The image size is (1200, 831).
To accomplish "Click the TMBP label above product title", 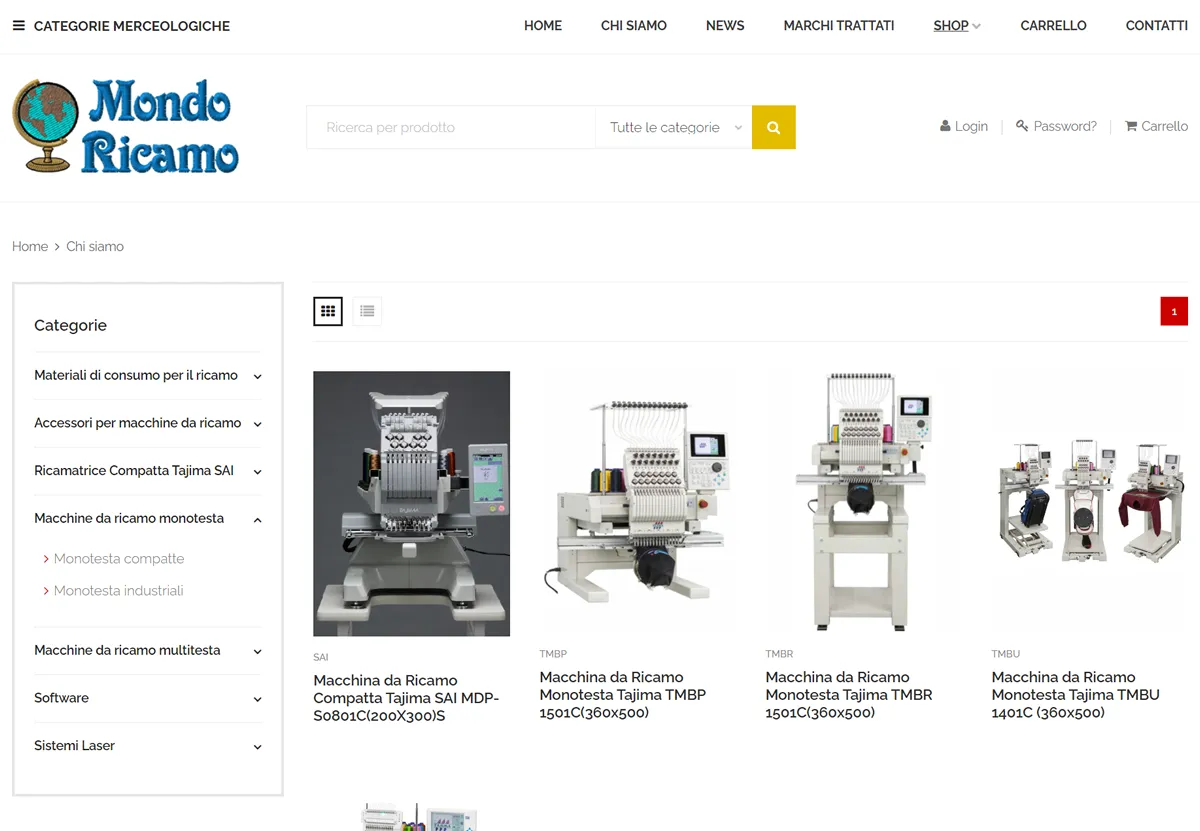I will tap(553, 654).
